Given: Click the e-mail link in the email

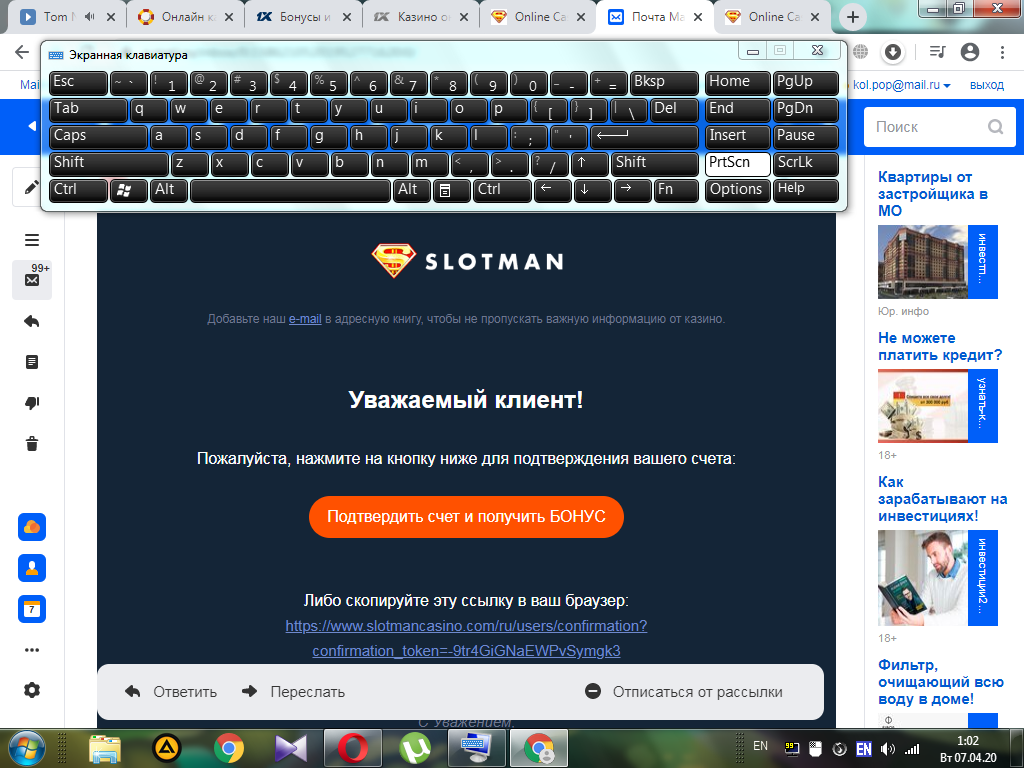Looking at the screenshot, I should click(305, 319).
